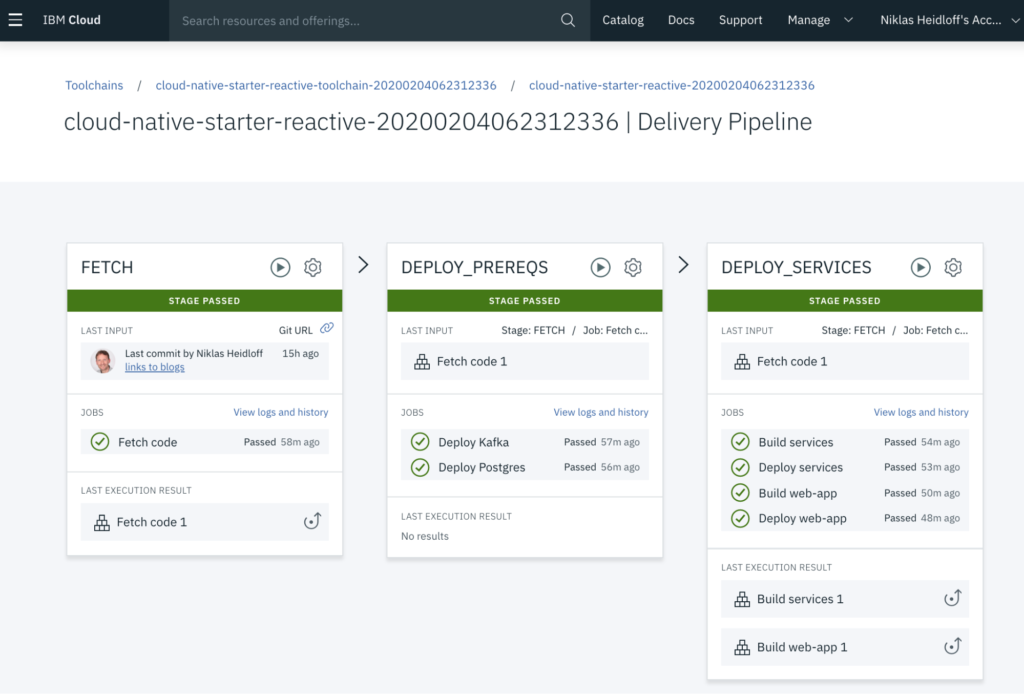Click Fetch code passed checkmark icon
Screen dimensions: 1024x694
click(100, 442)
